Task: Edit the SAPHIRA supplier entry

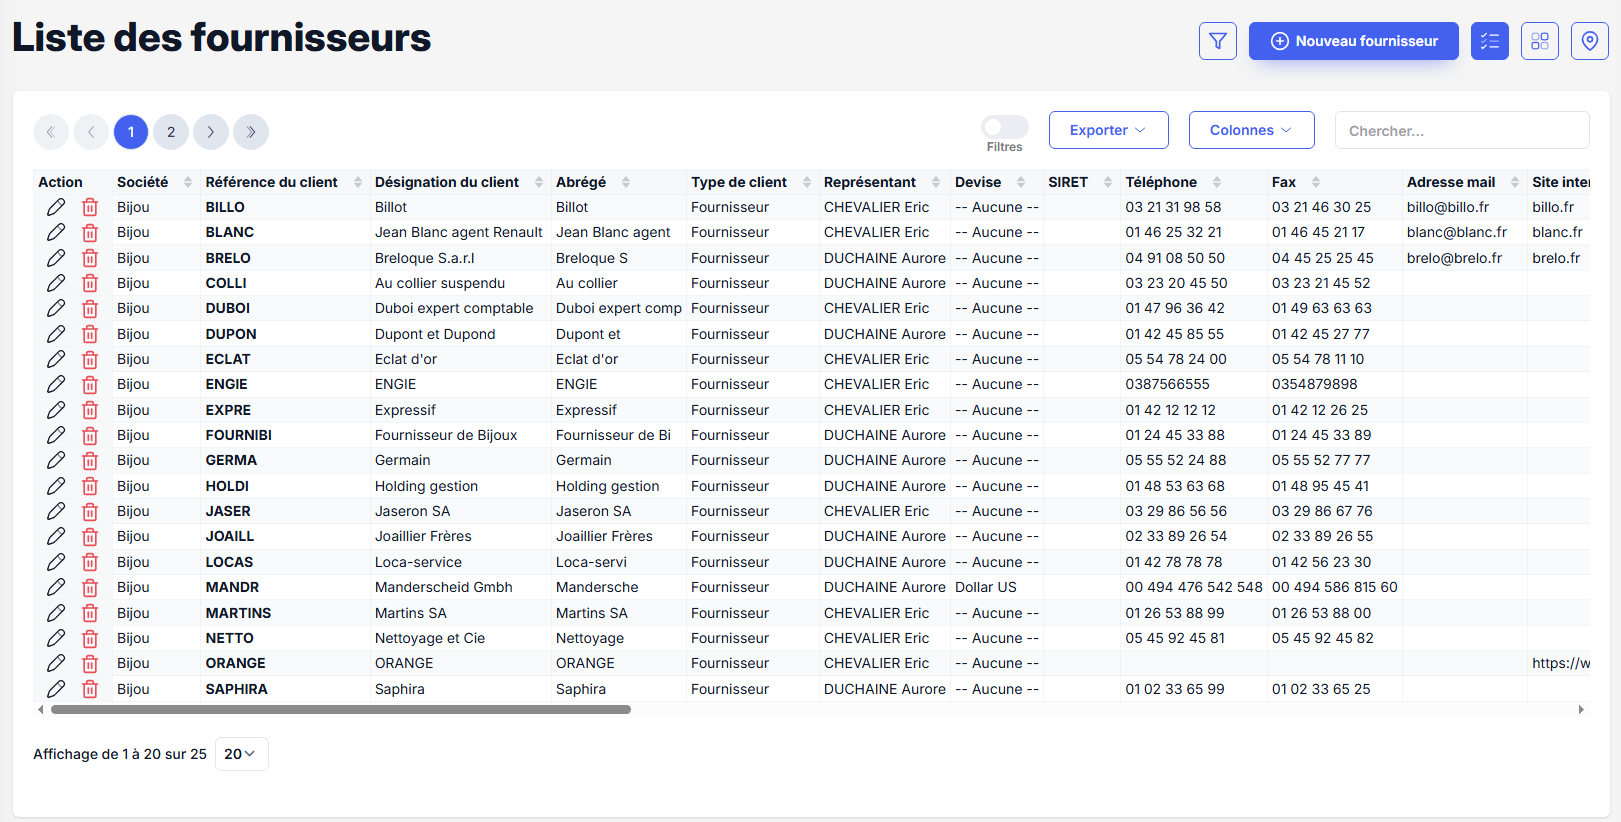Action: coord(56,689)
